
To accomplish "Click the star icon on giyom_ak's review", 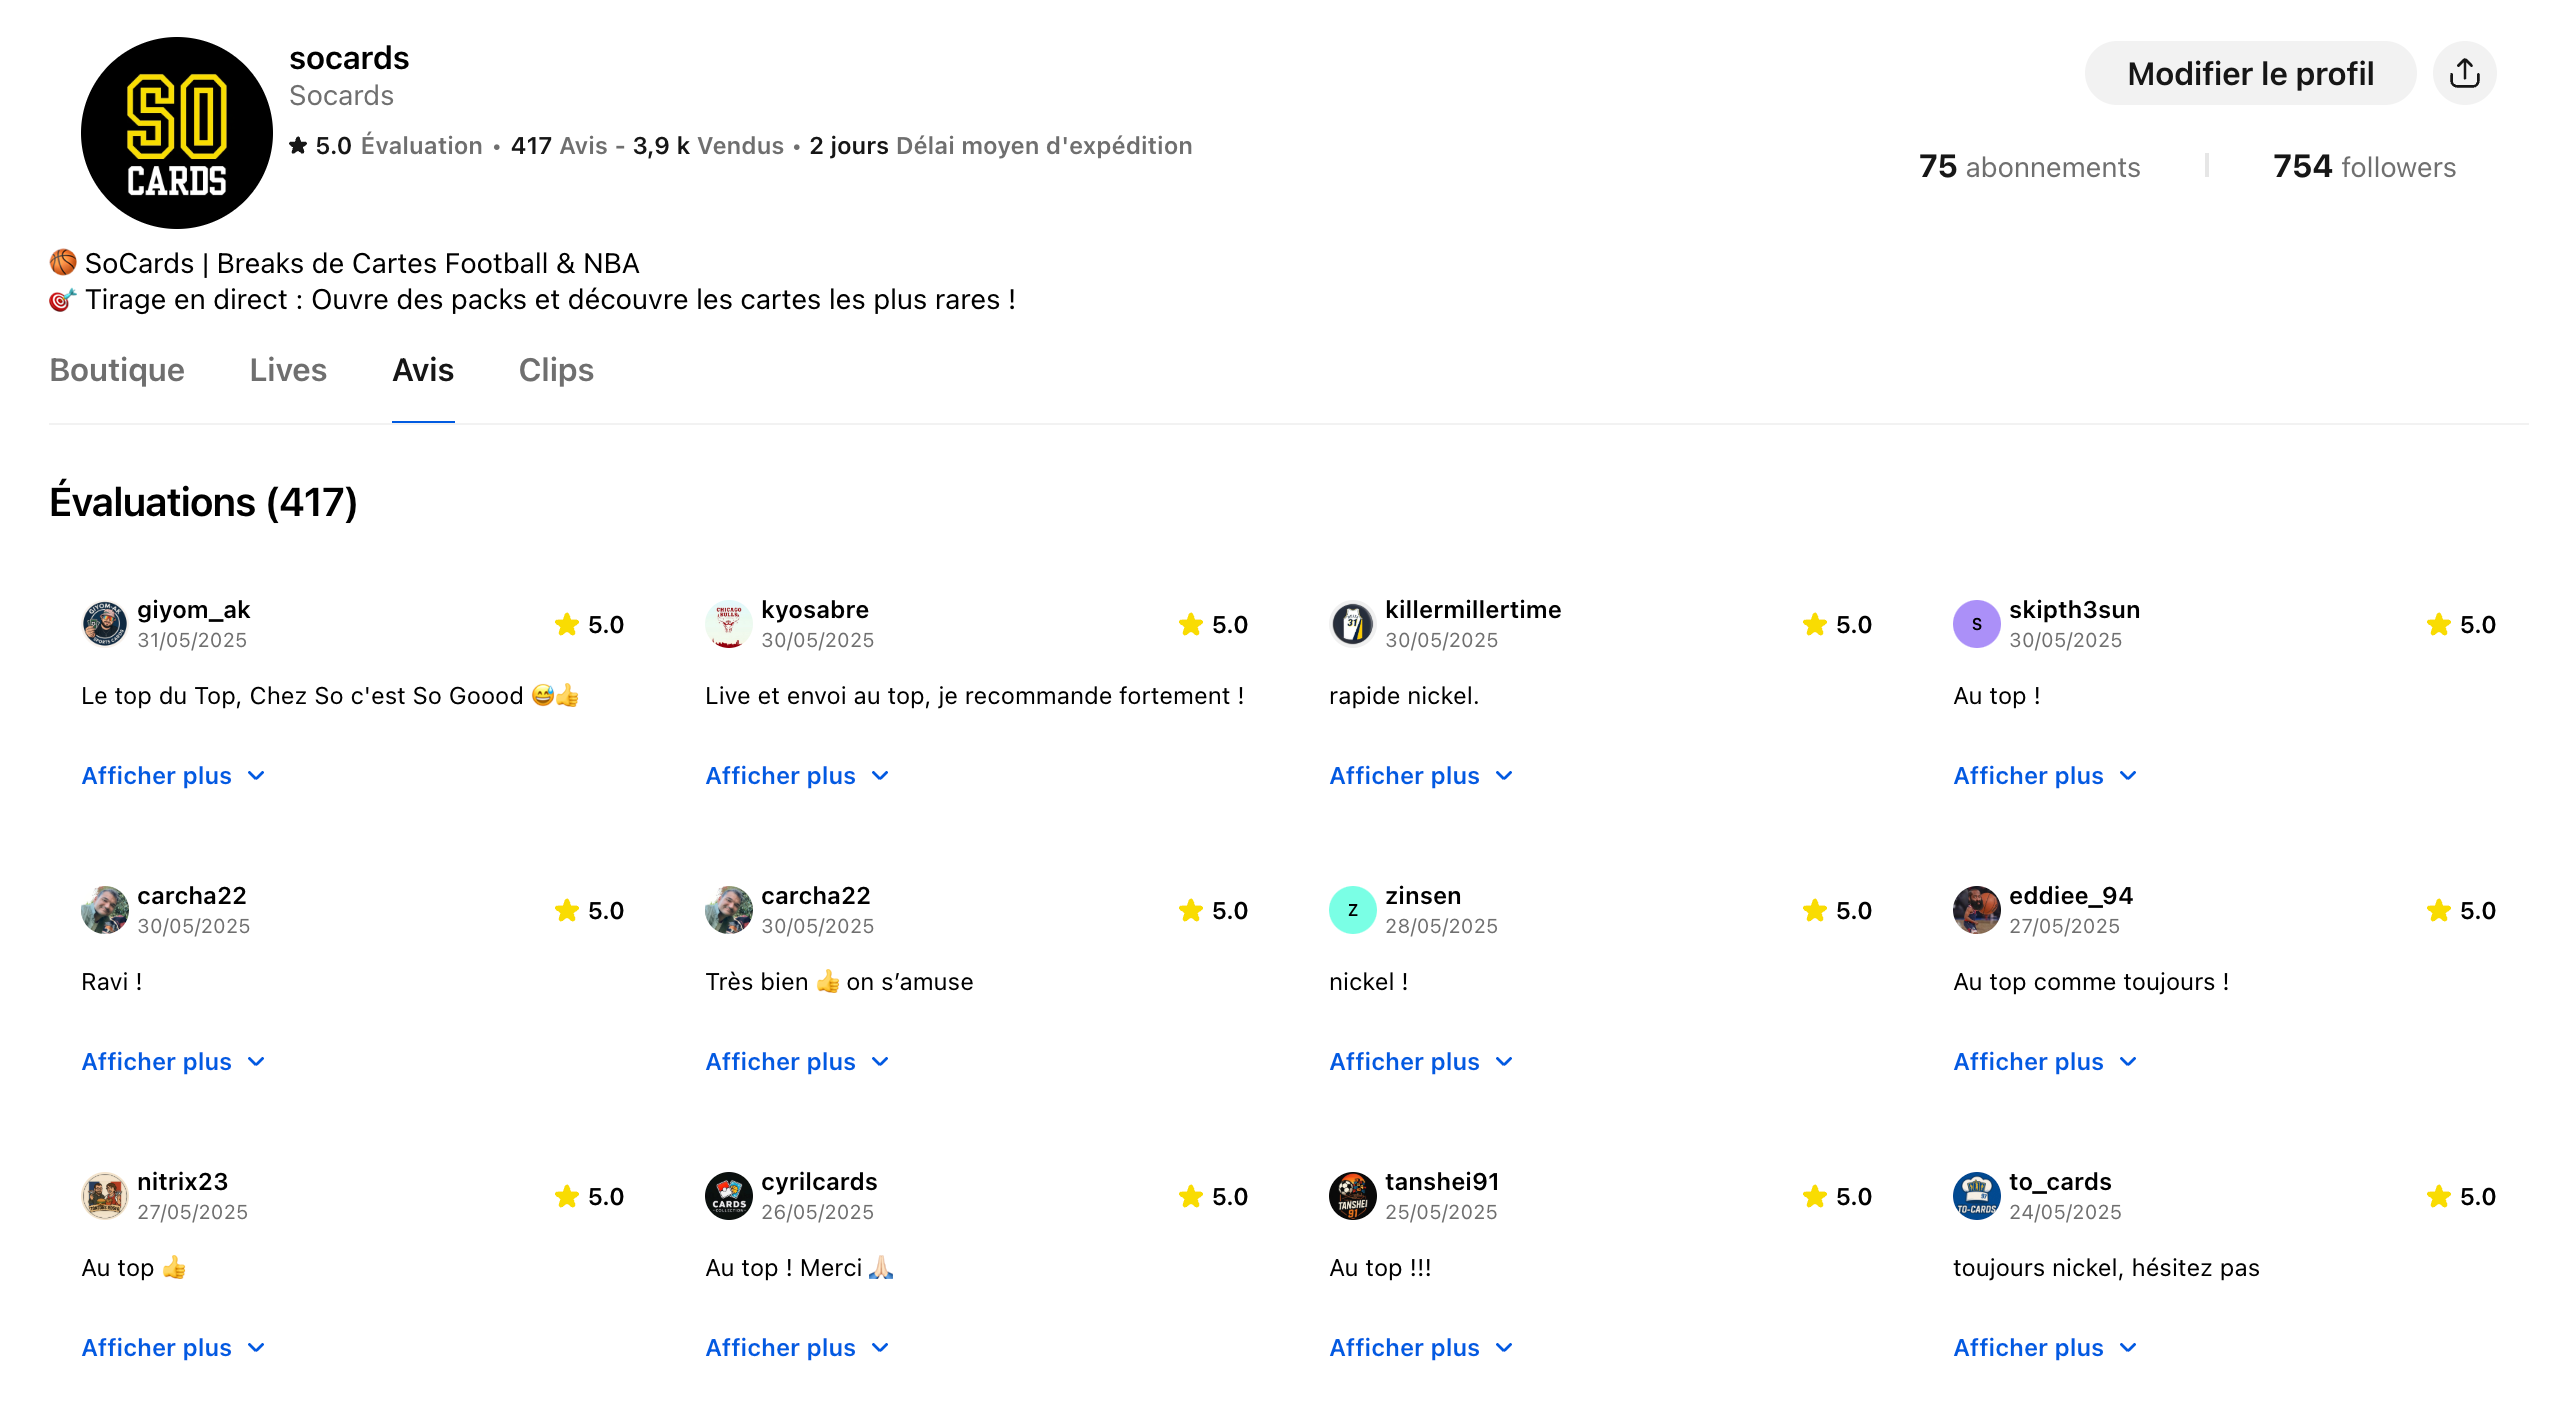I will pos(567,624).
